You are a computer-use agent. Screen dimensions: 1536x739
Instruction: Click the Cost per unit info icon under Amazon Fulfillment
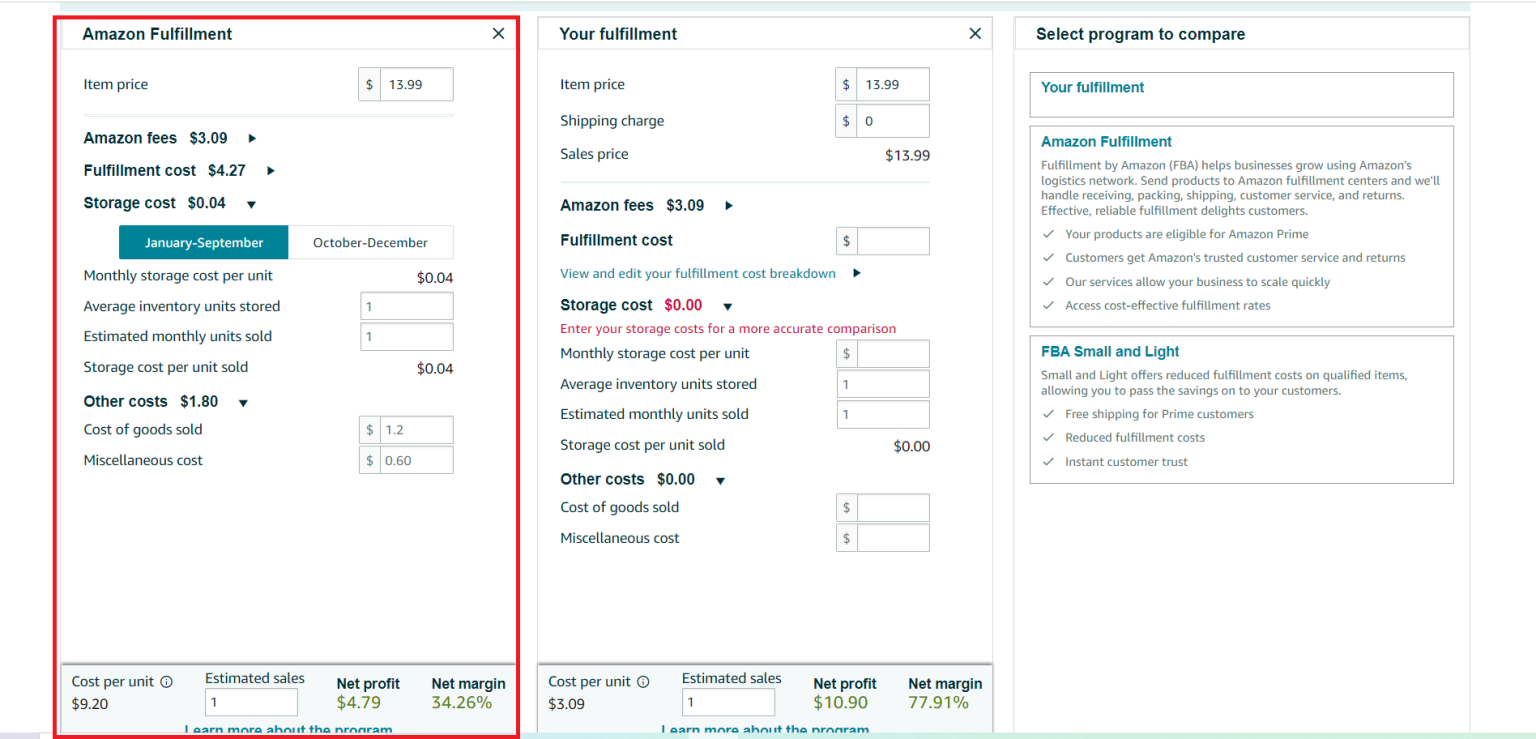[166, 681]
